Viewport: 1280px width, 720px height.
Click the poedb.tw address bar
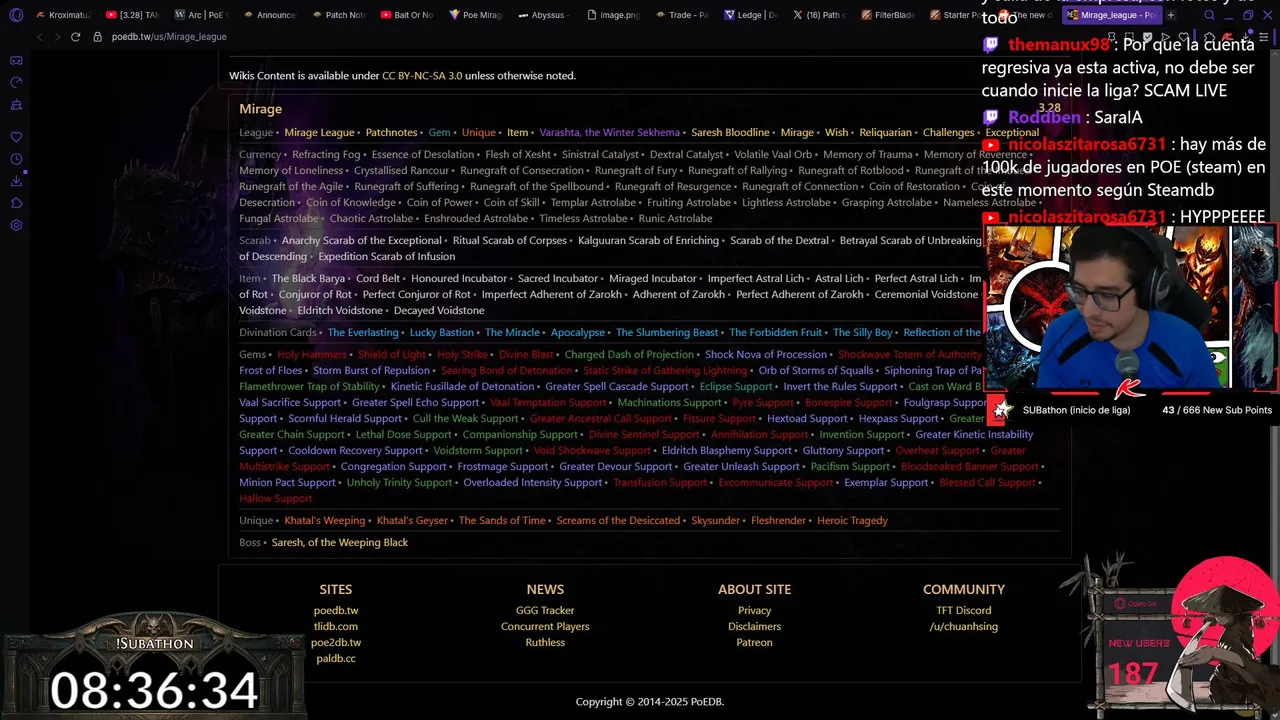(169, 37)
